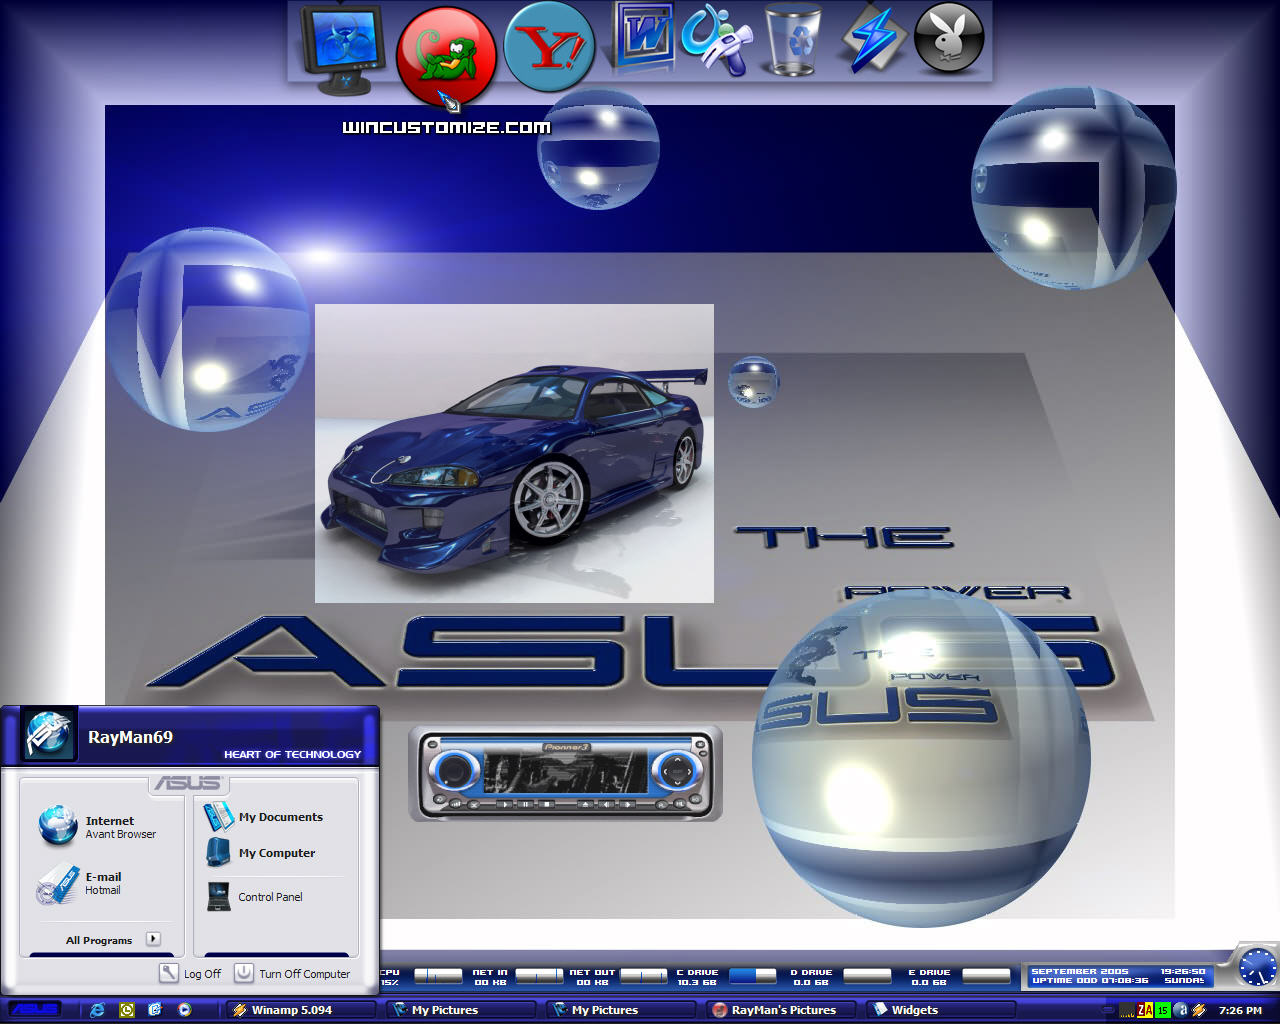
Task: Open the red gecko dock icon
Action: coord(446,57)
